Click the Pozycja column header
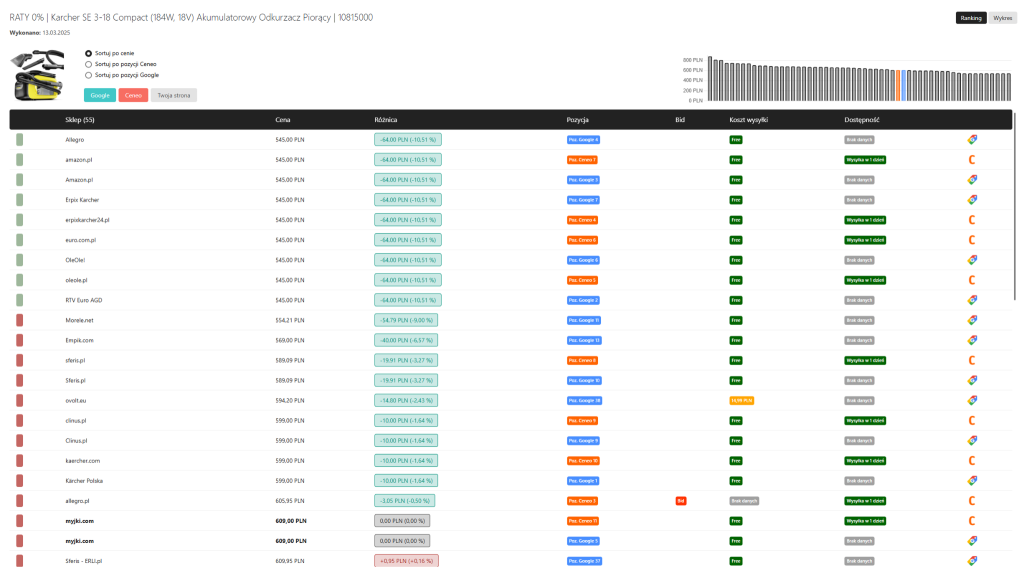 pos(577,120)
